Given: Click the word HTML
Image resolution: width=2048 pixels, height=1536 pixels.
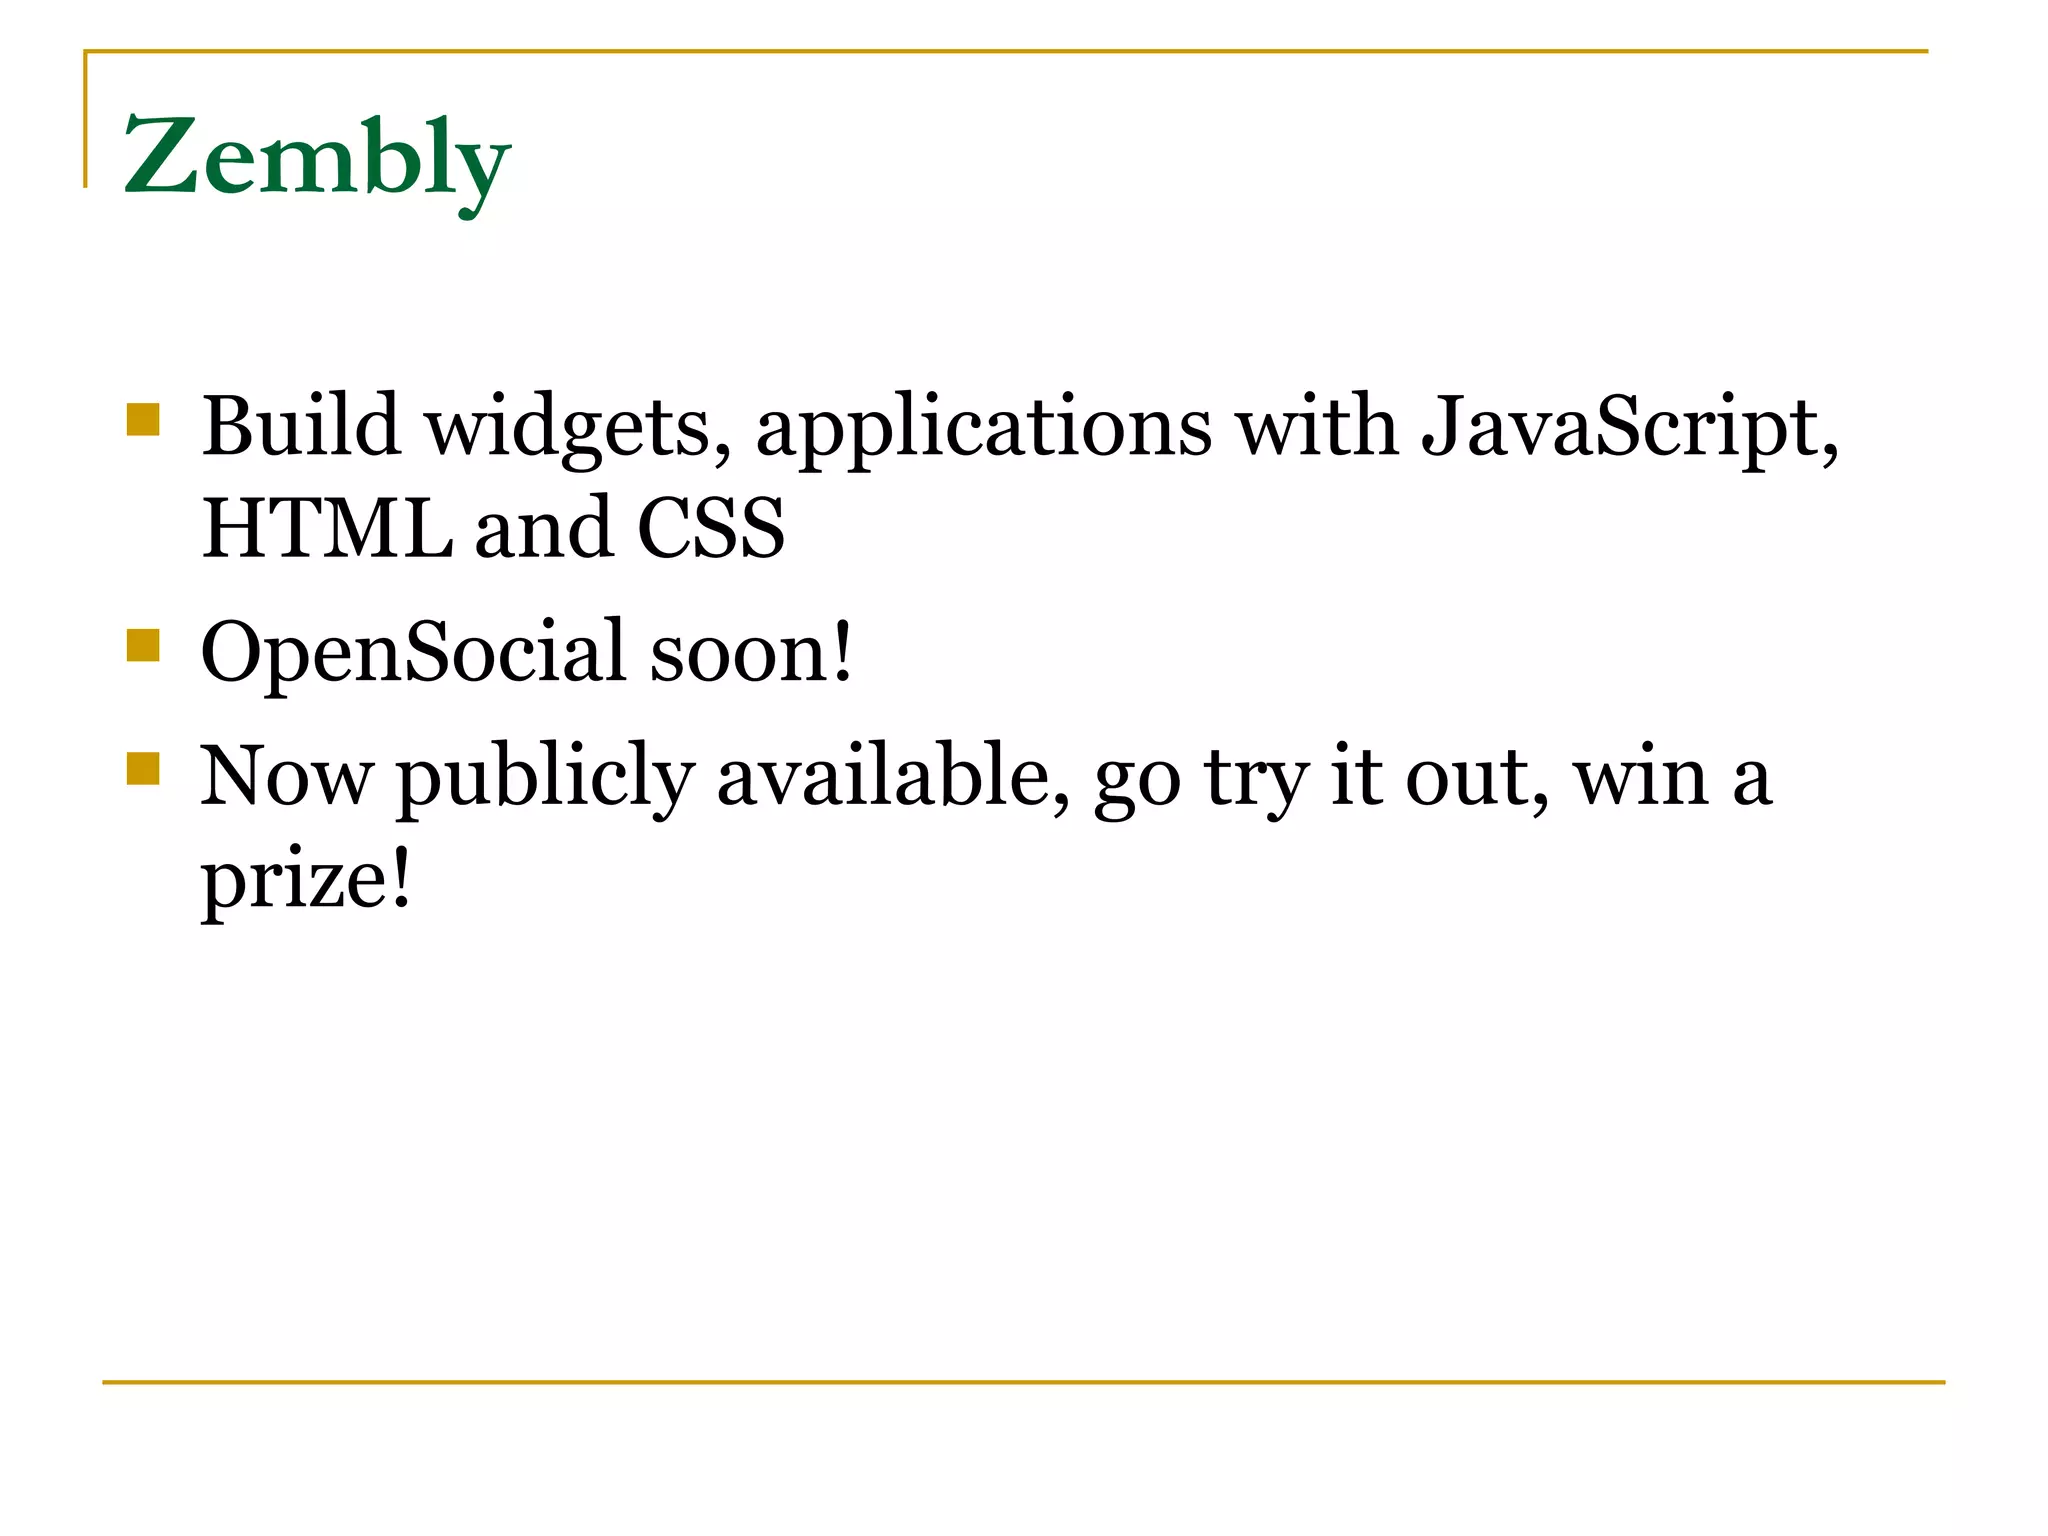Looking at the screenshot, I should point(326,527).
